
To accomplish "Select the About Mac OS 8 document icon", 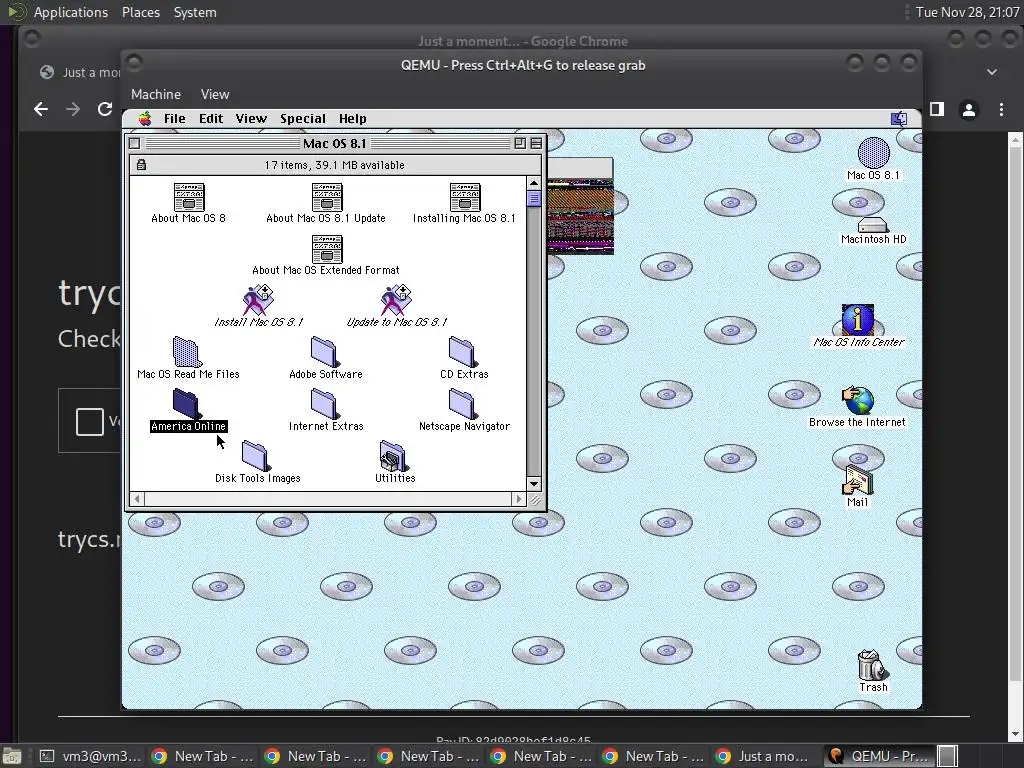I will click(x=189, y=197).
